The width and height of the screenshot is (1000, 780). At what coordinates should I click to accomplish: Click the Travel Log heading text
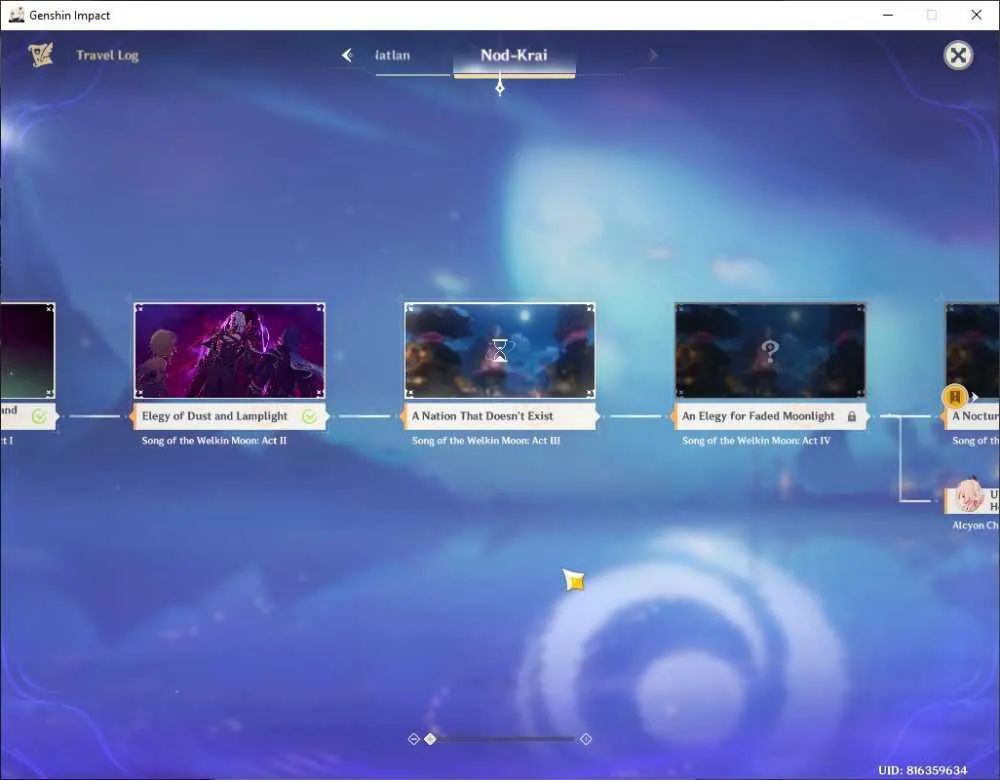click(107, 55)
